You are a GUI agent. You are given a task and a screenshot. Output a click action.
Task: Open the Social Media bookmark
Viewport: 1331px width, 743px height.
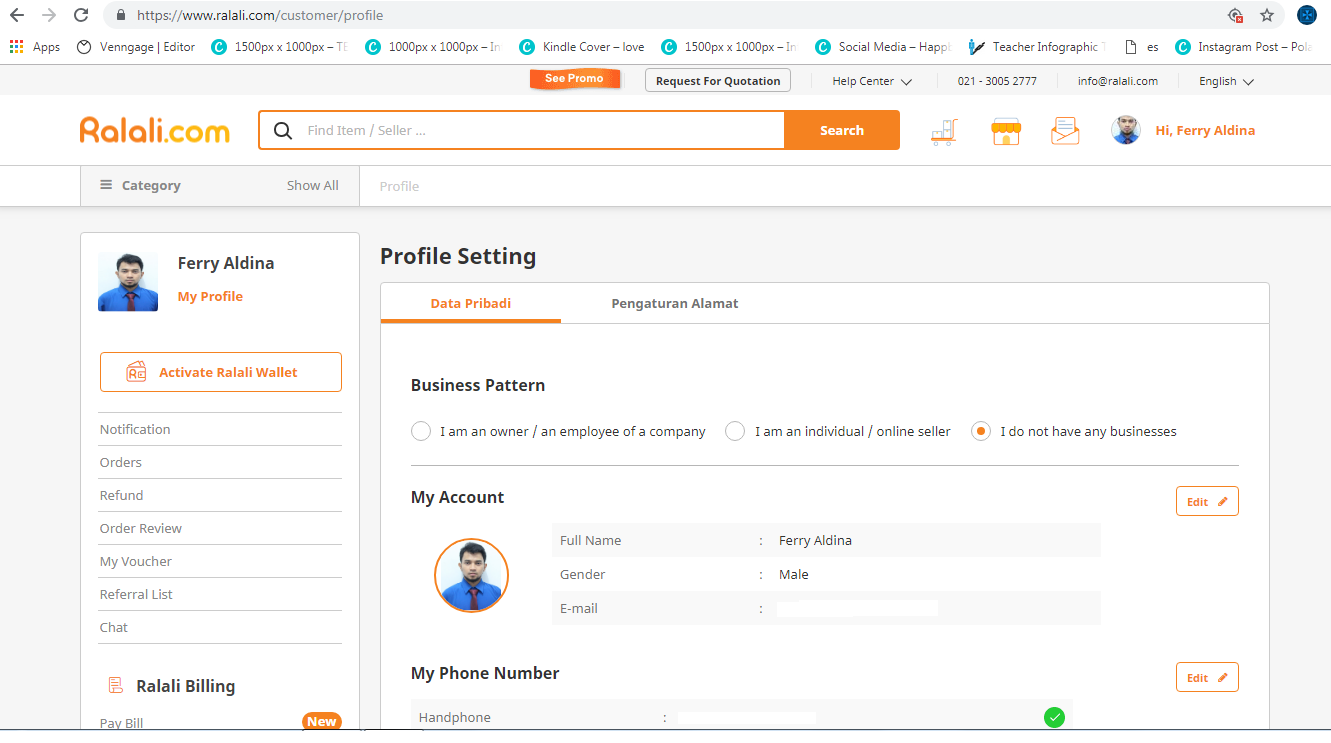(x=882, y=47)
